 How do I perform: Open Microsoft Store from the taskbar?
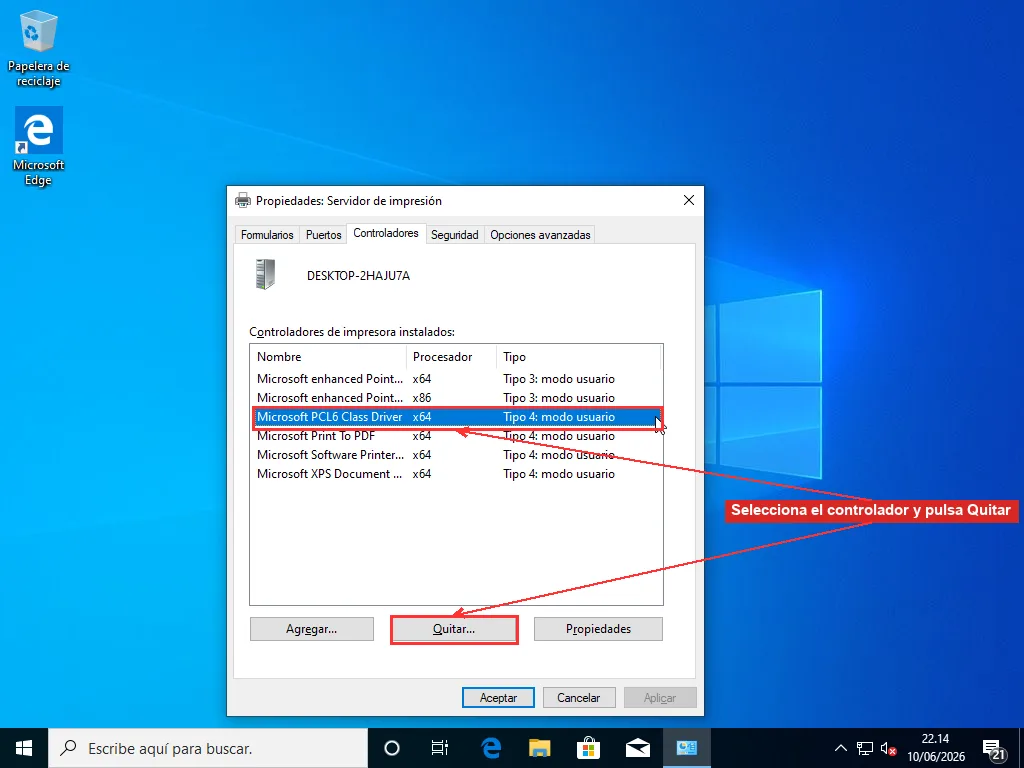coord(588,748)
